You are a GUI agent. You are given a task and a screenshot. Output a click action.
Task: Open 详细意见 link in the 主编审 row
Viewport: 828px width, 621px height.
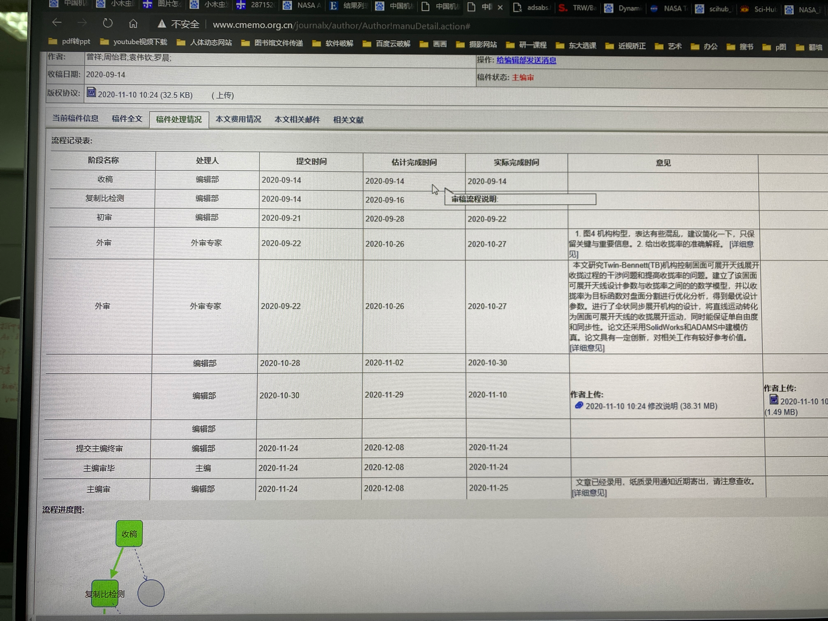(x=588, y=493)
